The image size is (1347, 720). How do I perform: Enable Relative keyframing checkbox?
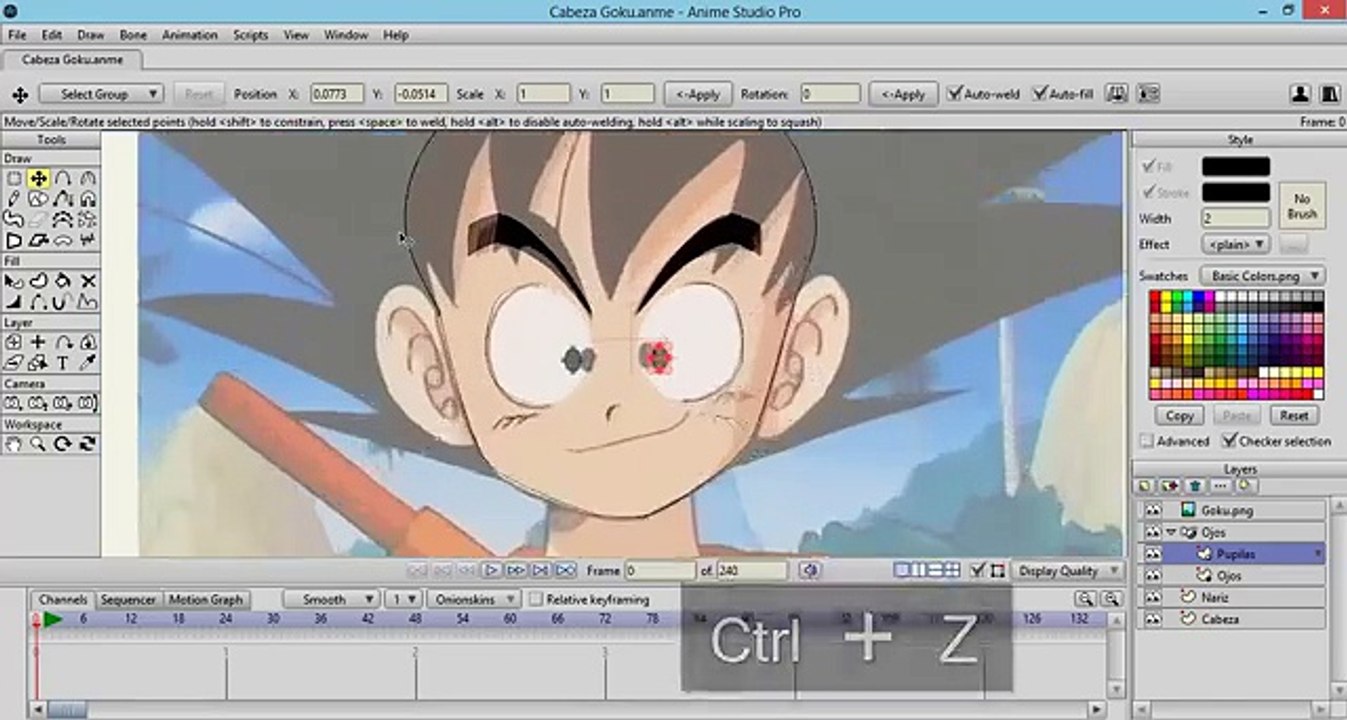(x=536, y=600)
